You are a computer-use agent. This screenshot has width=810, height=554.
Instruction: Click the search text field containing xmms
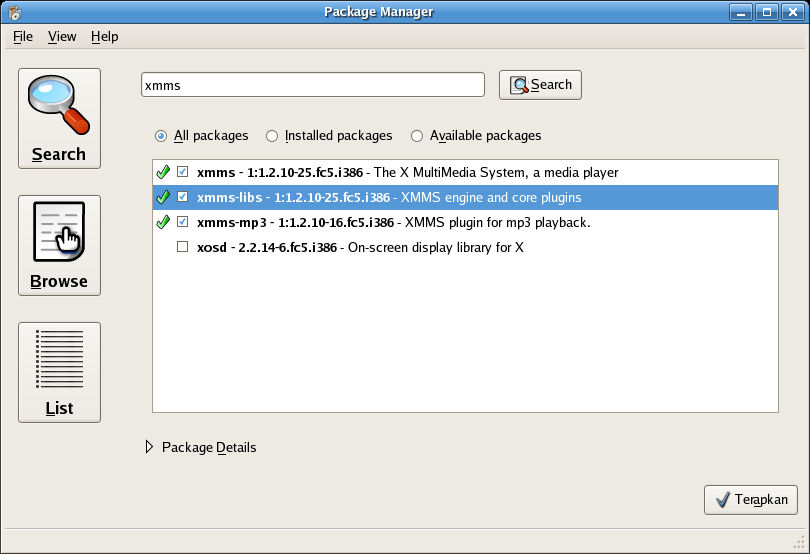click(313, 85)
